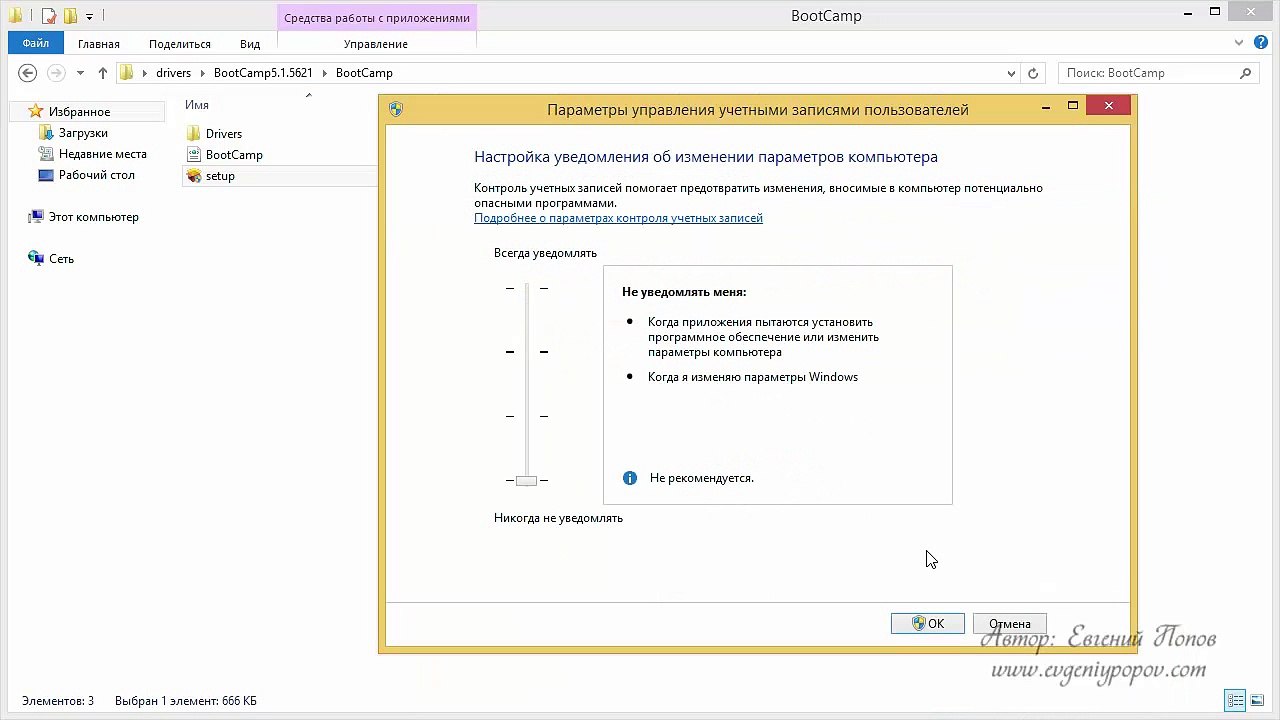Open Недавние места in the navigation pane
Viewport: 1280px width, 720px height.
pos(102,154)
